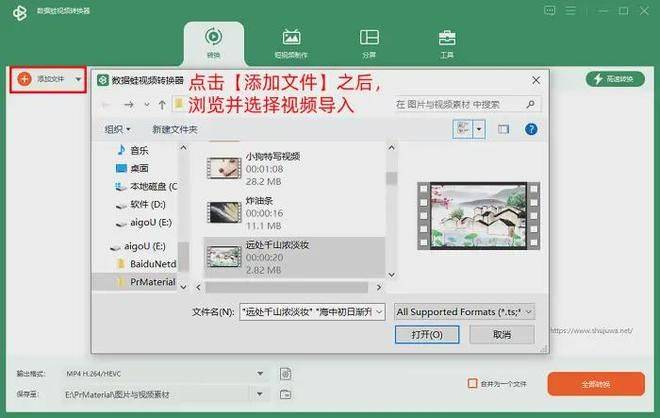Select the 小狗特写视频 video file

[x=294, y=168]
